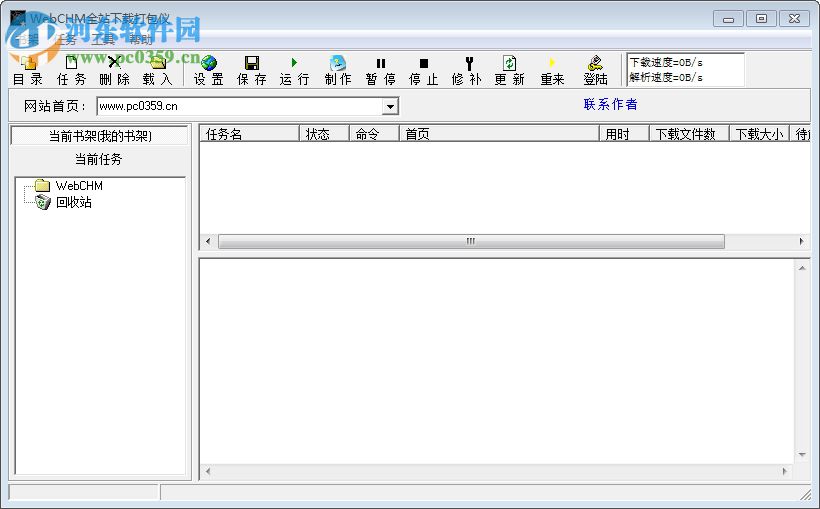Screen dimensions: 820x509
Task: Select the WebCHM folder in tree
Action: coord(79,186)
